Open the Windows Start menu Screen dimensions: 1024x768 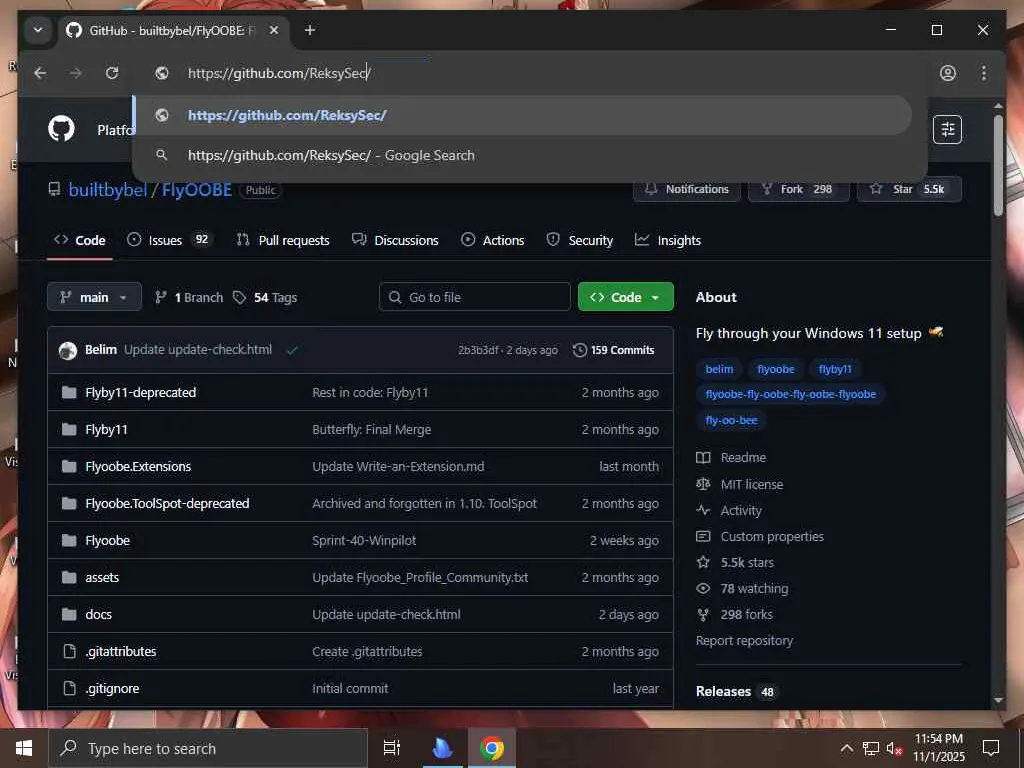(x=24, y=748)
